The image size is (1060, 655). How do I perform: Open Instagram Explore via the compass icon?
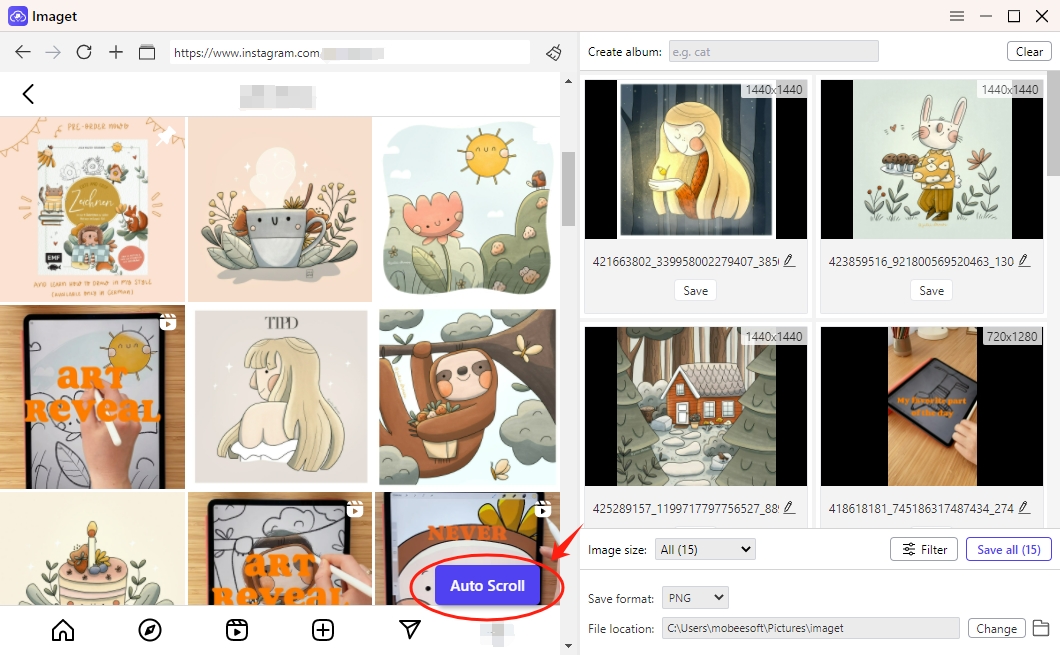pyautogui.click(x=149, y=631)
